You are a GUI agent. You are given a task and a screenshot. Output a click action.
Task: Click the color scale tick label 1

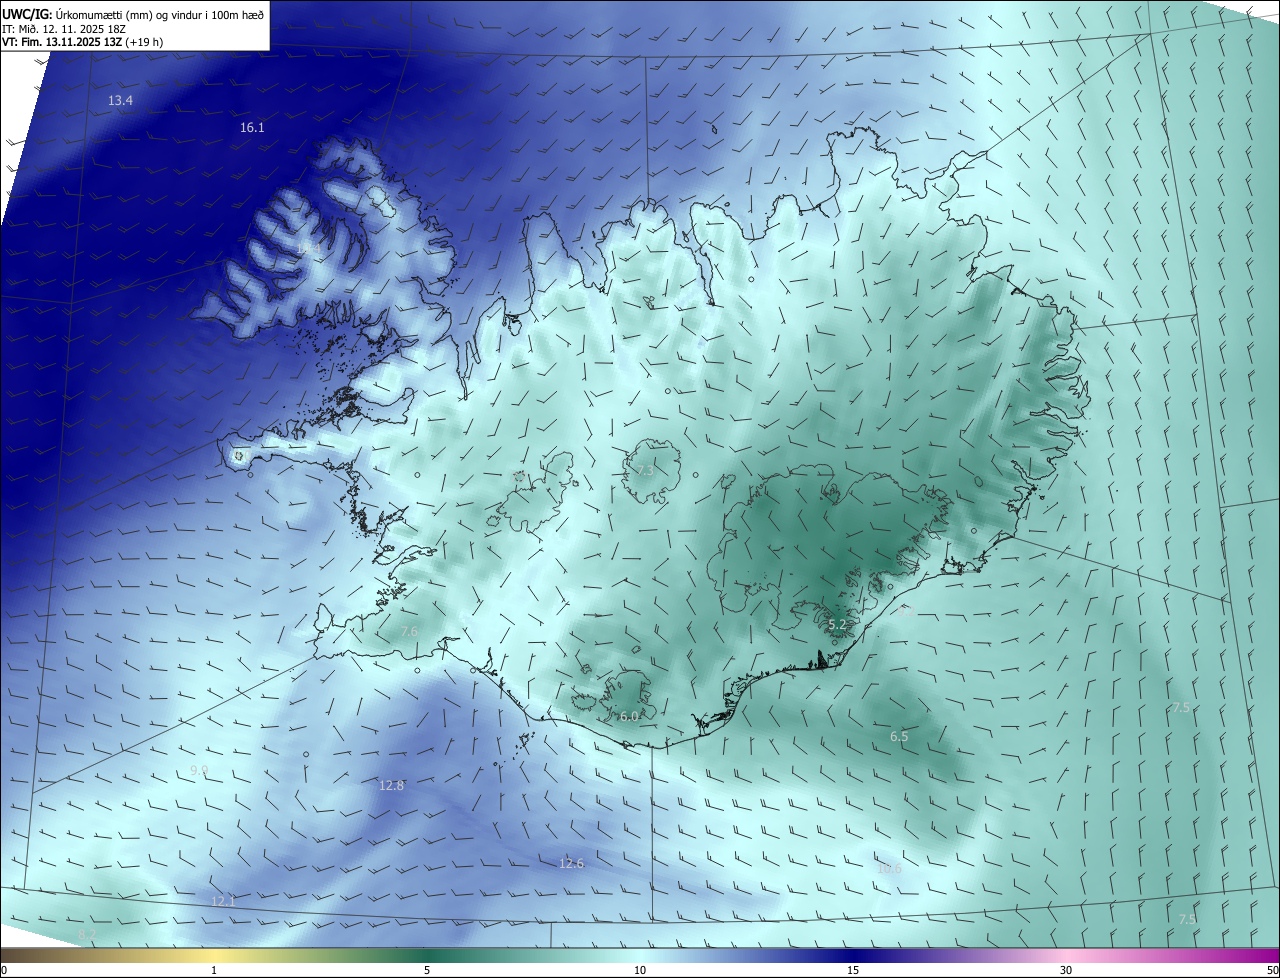point(214,971)
